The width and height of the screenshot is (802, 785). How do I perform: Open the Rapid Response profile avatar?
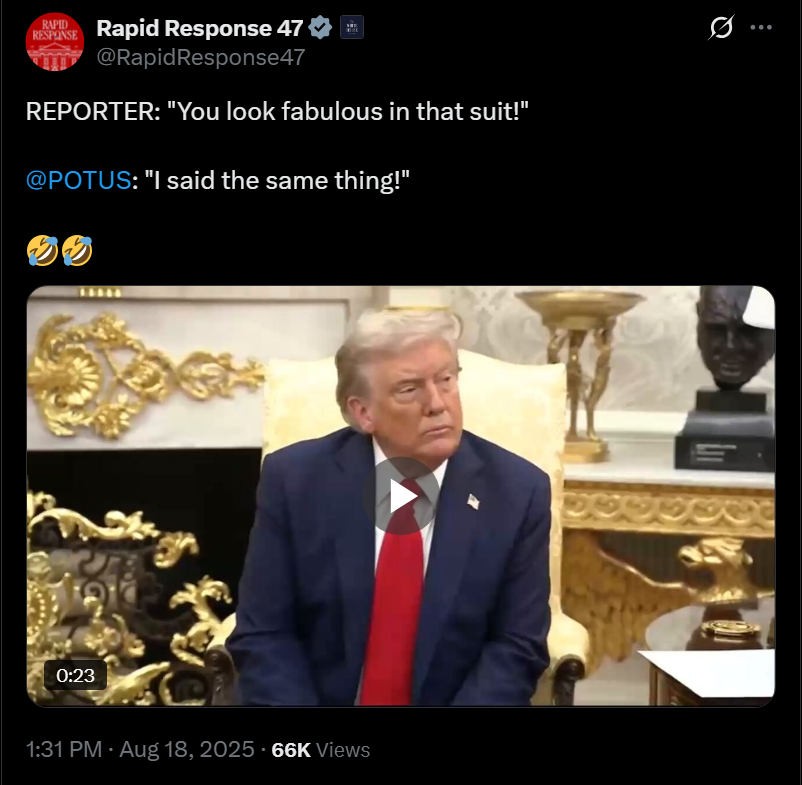pyautogui.click(x=55, y=42)
